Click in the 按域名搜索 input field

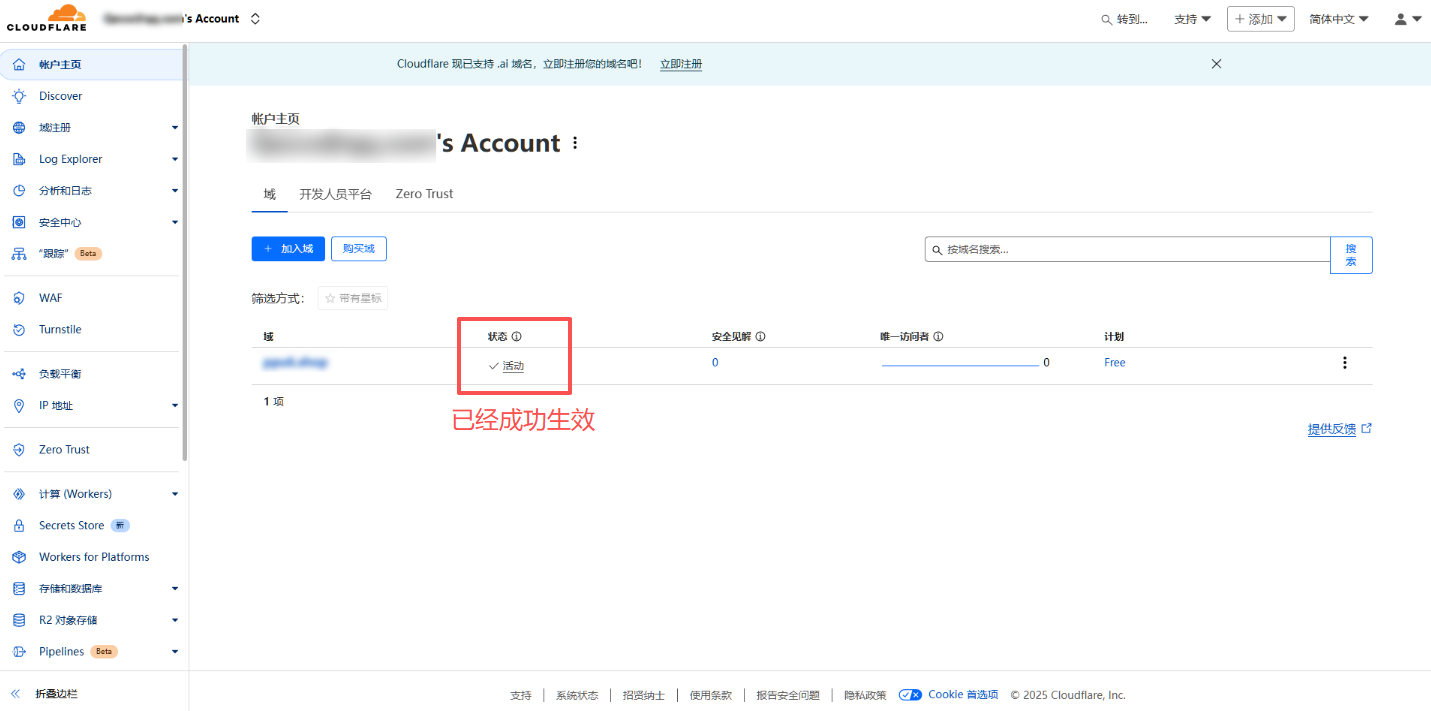(x=1127, y=249)
